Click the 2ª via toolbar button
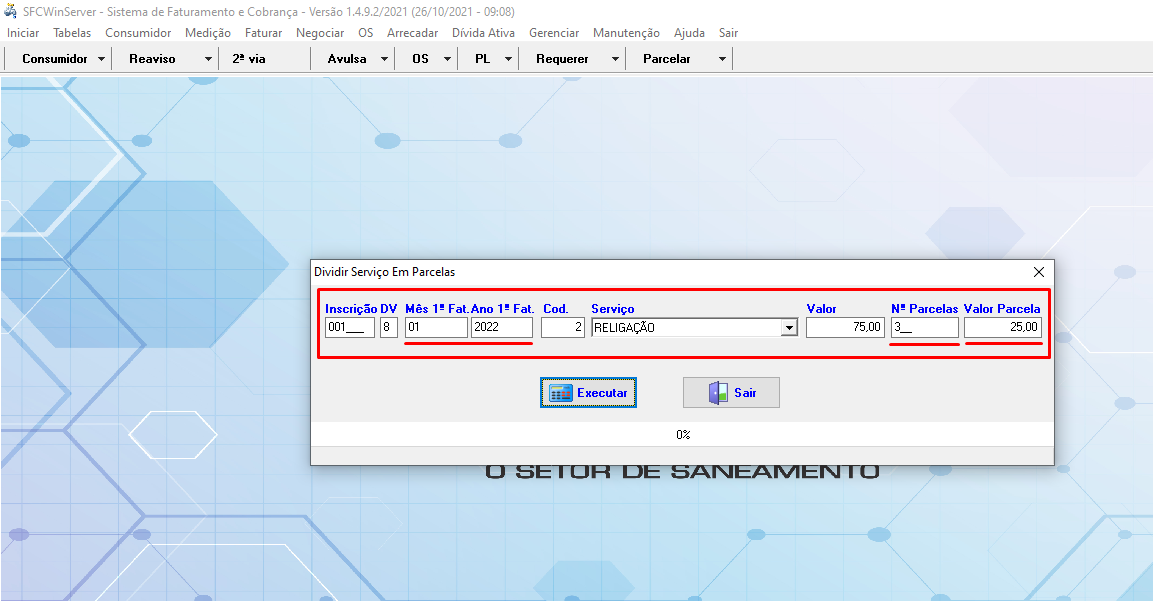This screenshot has height=601, width=1153. 249,59
